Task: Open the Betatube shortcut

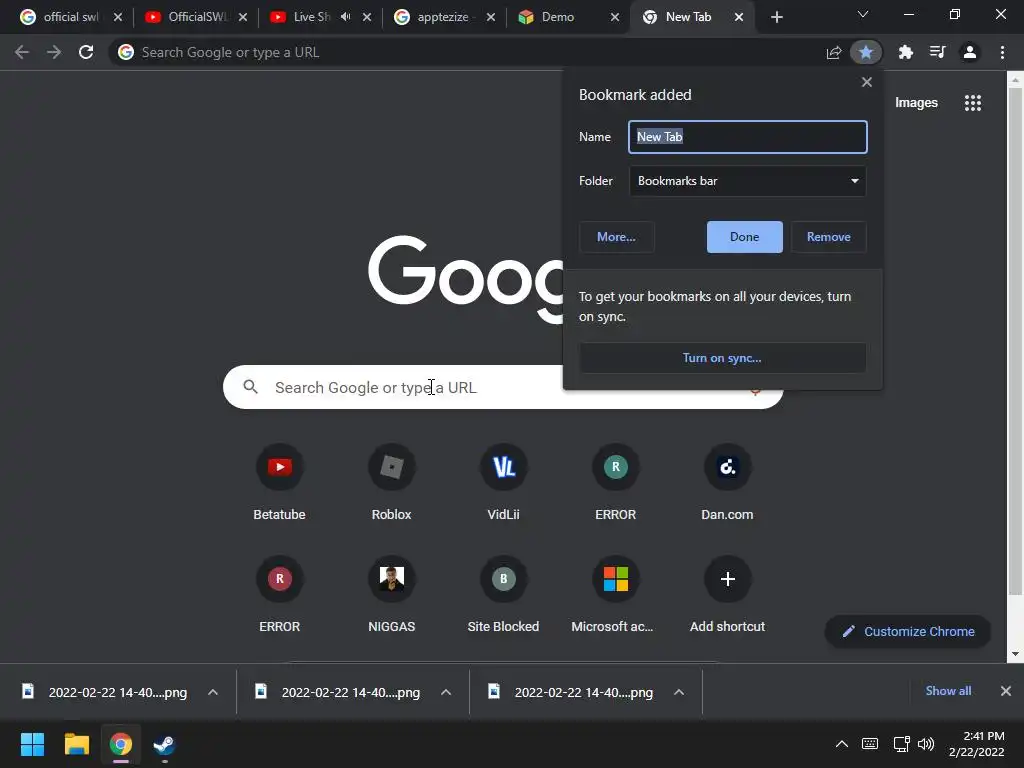Action: 280,482
